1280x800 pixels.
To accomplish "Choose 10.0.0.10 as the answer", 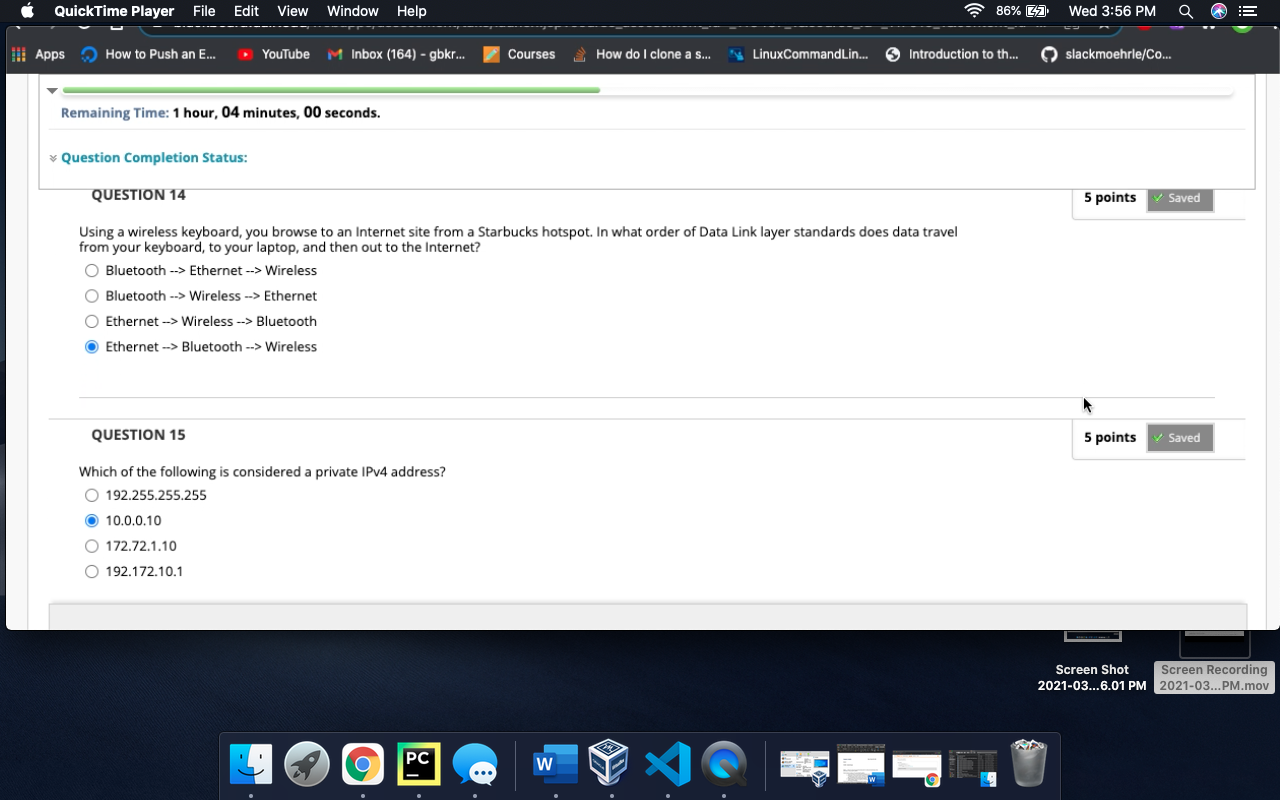I will coord(92,520).
